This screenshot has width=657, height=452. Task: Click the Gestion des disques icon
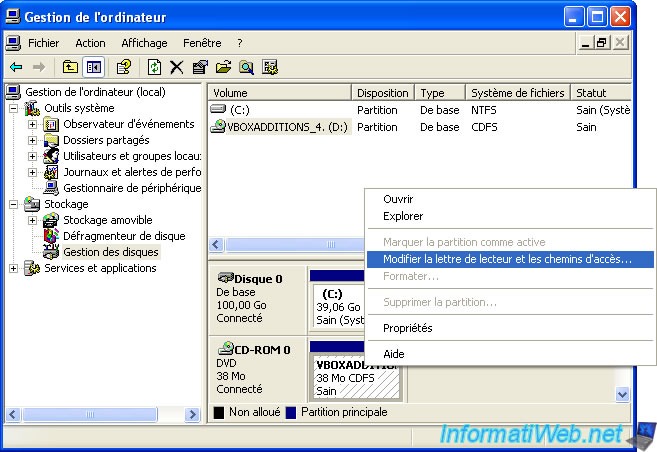coord(51,252)
